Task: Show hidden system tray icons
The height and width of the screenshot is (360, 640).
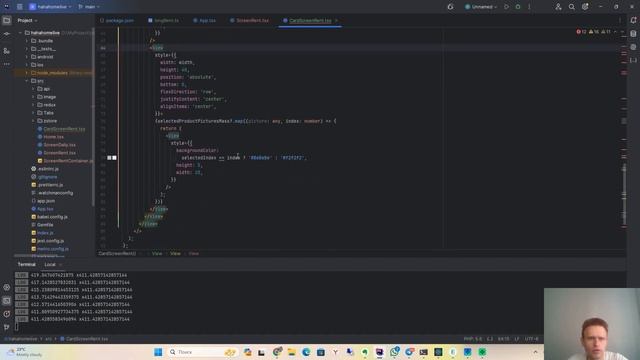Action: click(x=535, y=352)
